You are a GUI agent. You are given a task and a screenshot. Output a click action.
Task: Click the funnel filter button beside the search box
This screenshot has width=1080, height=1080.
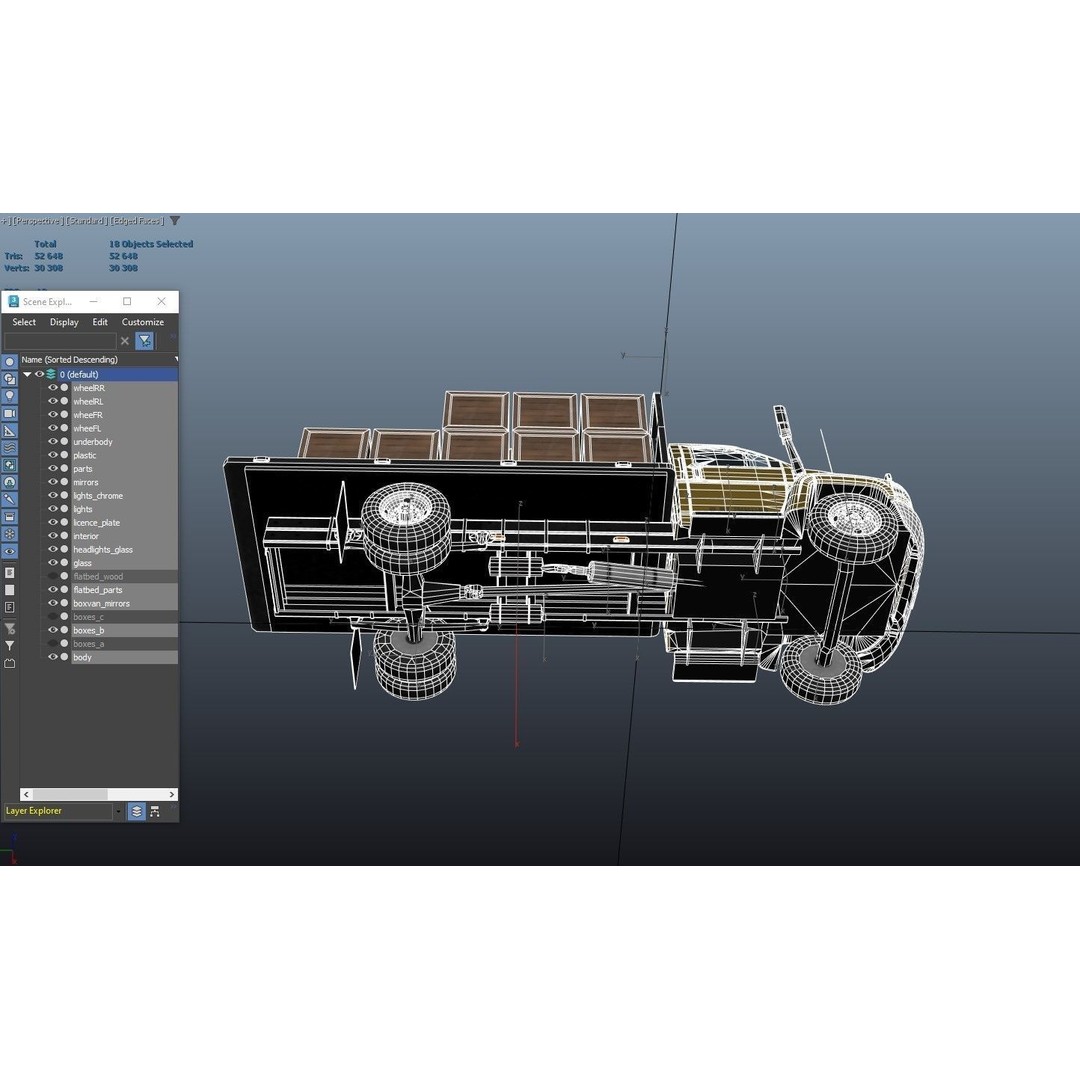pos(144,341)
